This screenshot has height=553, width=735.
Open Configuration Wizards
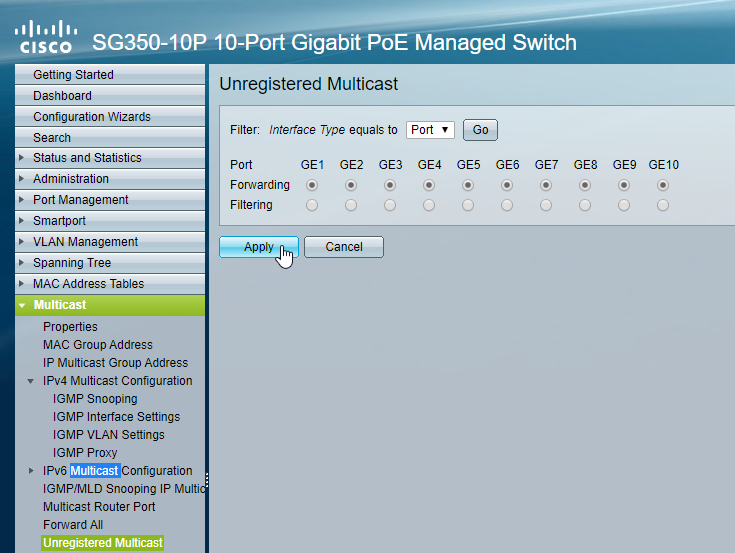(x=110, y=117)
